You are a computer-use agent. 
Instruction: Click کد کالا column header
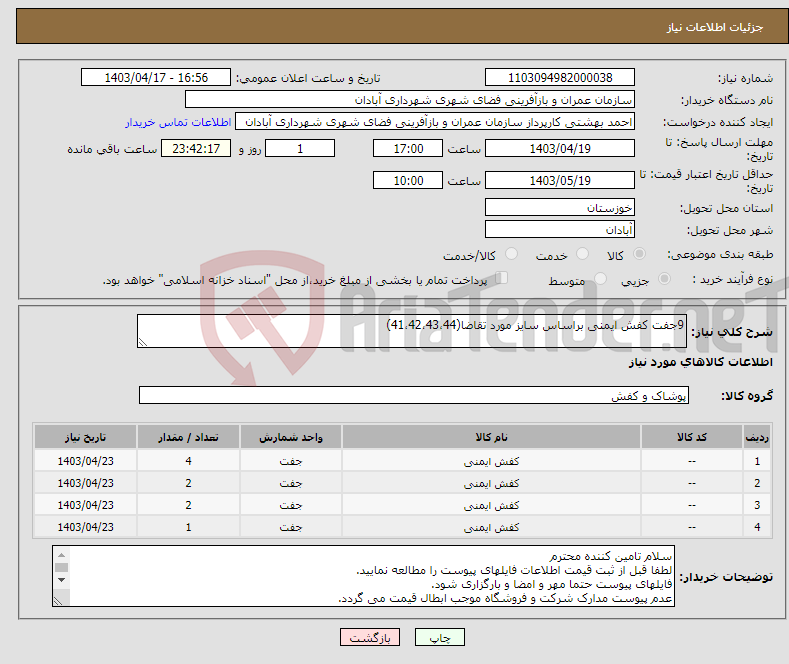click(692, 437)
